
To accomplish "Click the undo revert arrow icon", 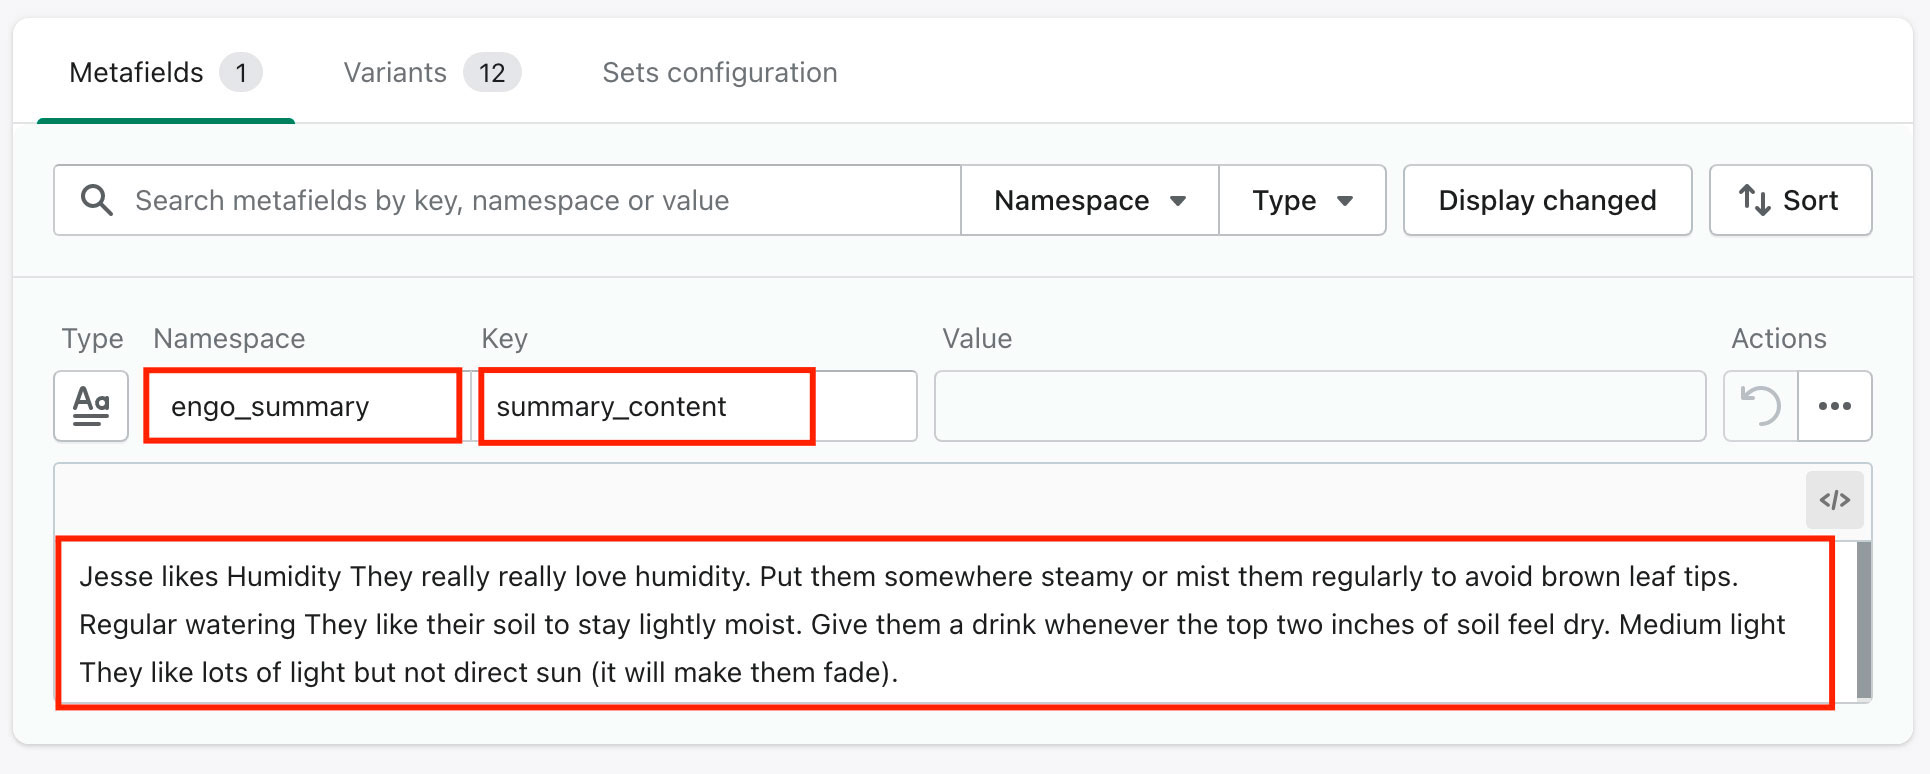I will 1760,406.
